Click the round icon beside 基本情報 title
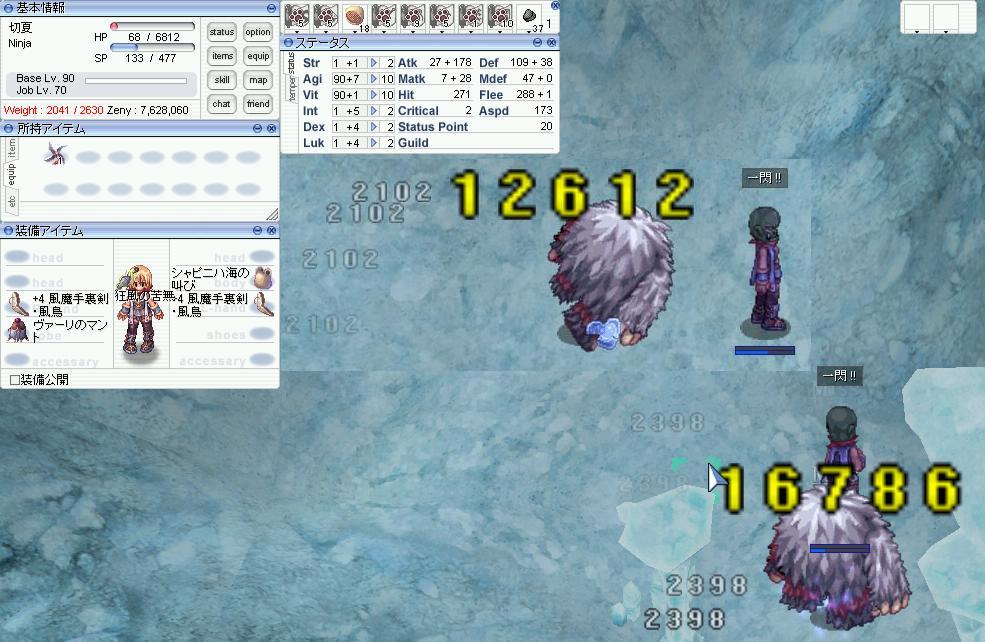 click(8, 8)
